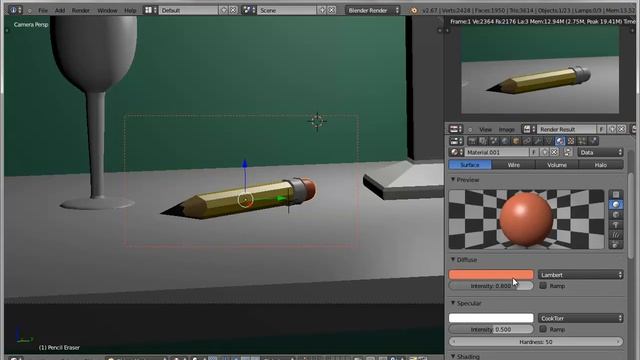Image resolution: width=640 pixels, height=360 pixels.
Task: Open the World properties tab icon
Action: [505, 141]
